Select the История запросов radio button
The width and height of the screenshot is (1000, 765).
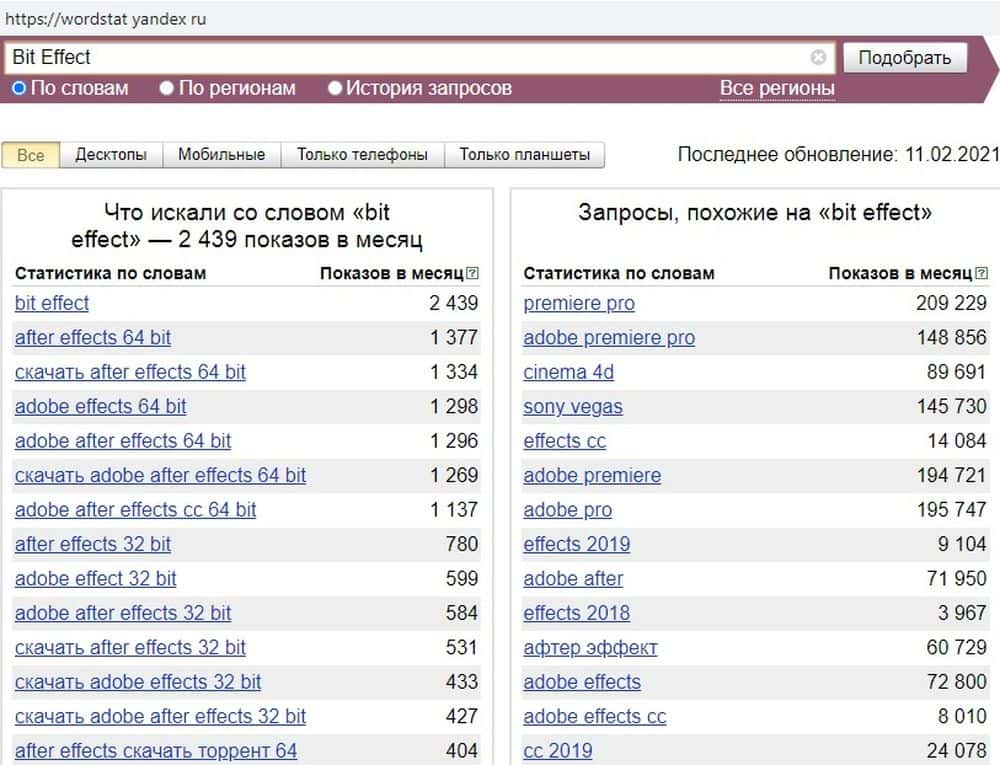[x=335, y=88]
